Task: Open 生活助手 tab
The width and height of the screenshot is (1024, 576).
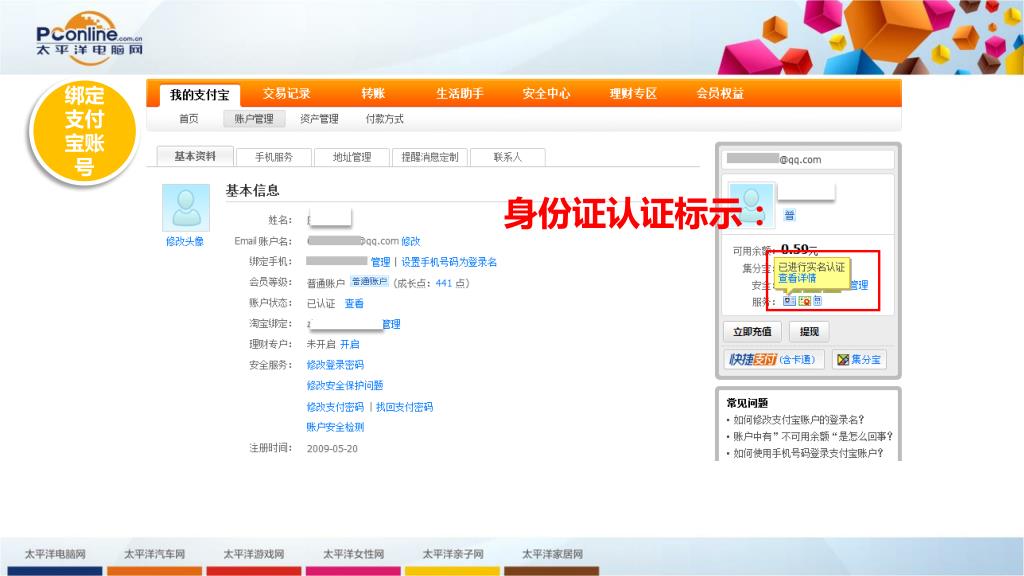Action: point(459,93)
